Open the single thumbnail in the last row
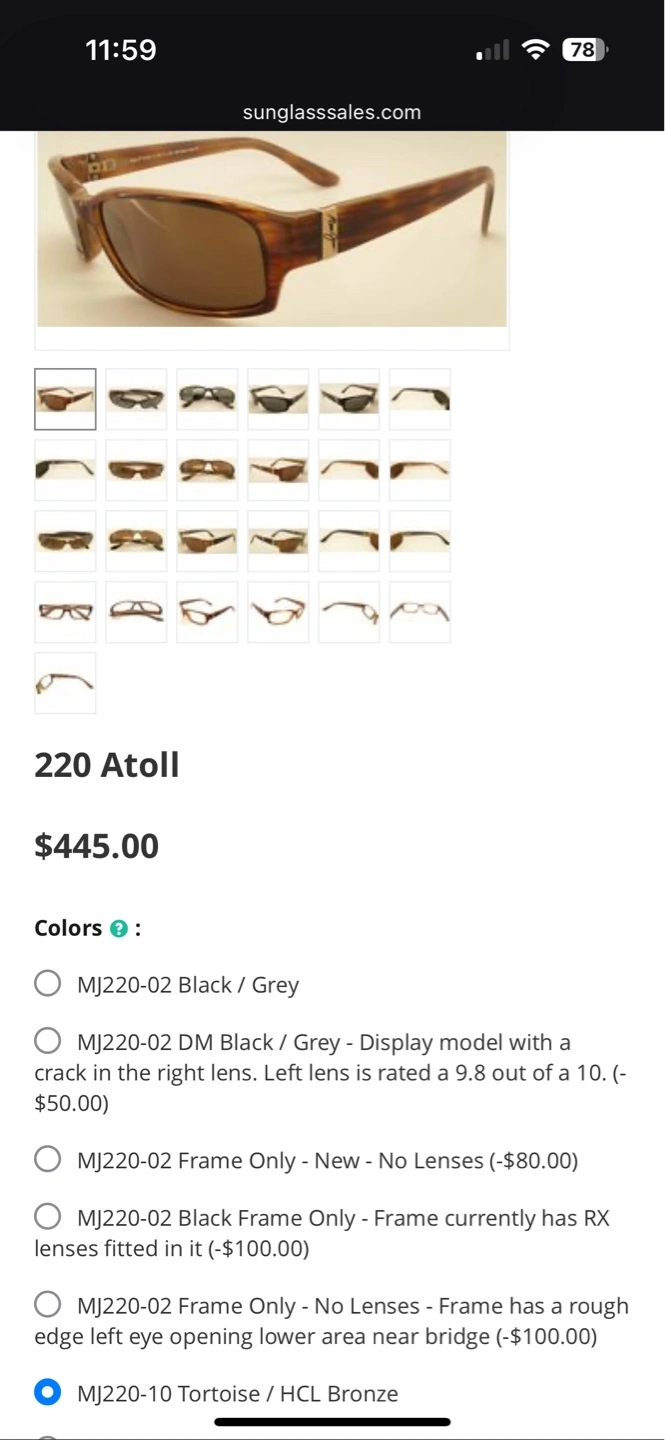This screenshot has width=665, height=1440. coord(65,683)
